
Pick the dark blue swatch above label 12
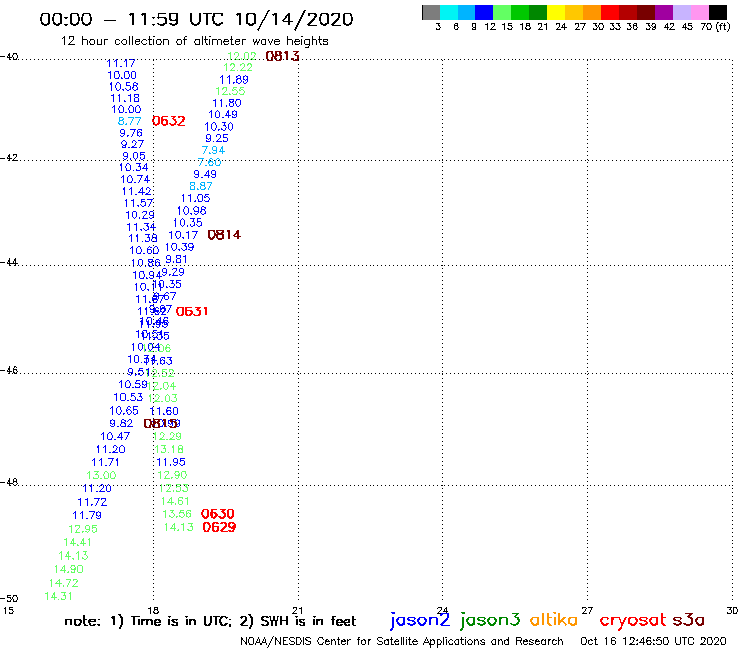(x=484, y=12)
